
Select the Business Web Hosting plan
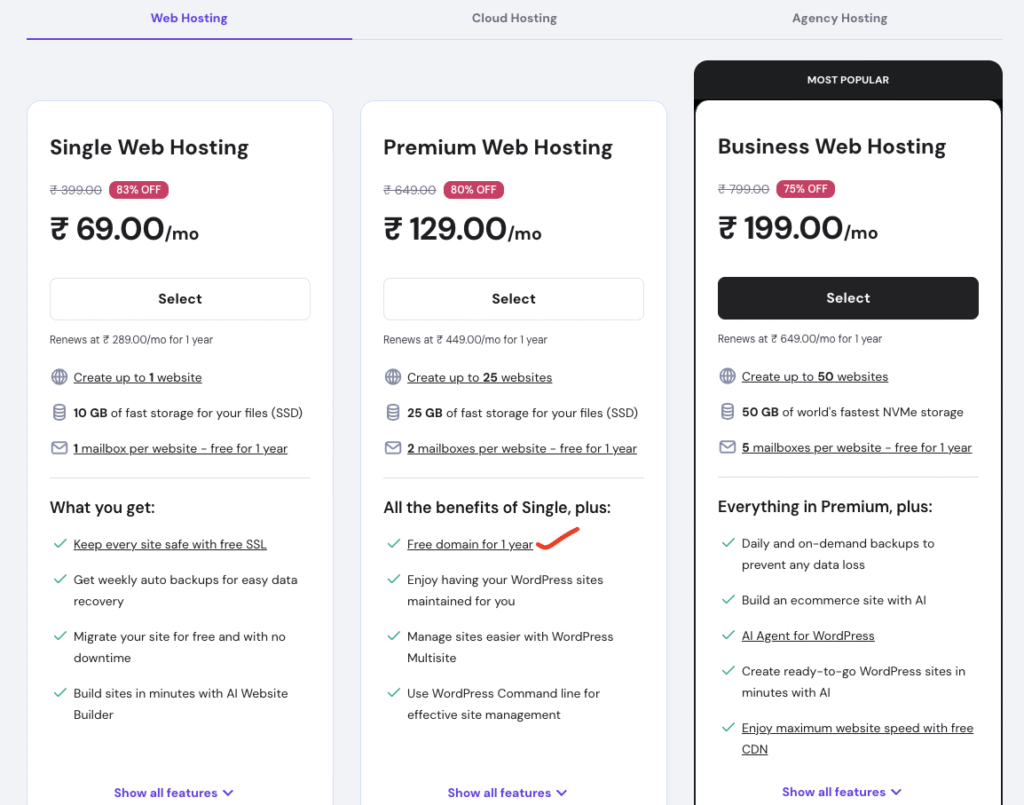(x=847, y=298)
